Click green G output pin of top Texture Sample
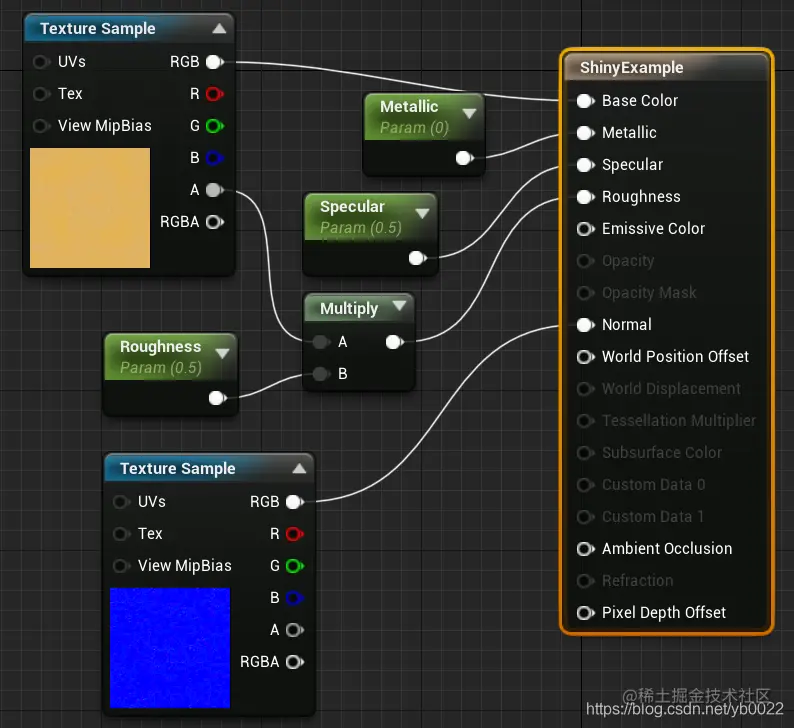The width and height of the screenshot is (794, 728). click(x=215, y=126)
